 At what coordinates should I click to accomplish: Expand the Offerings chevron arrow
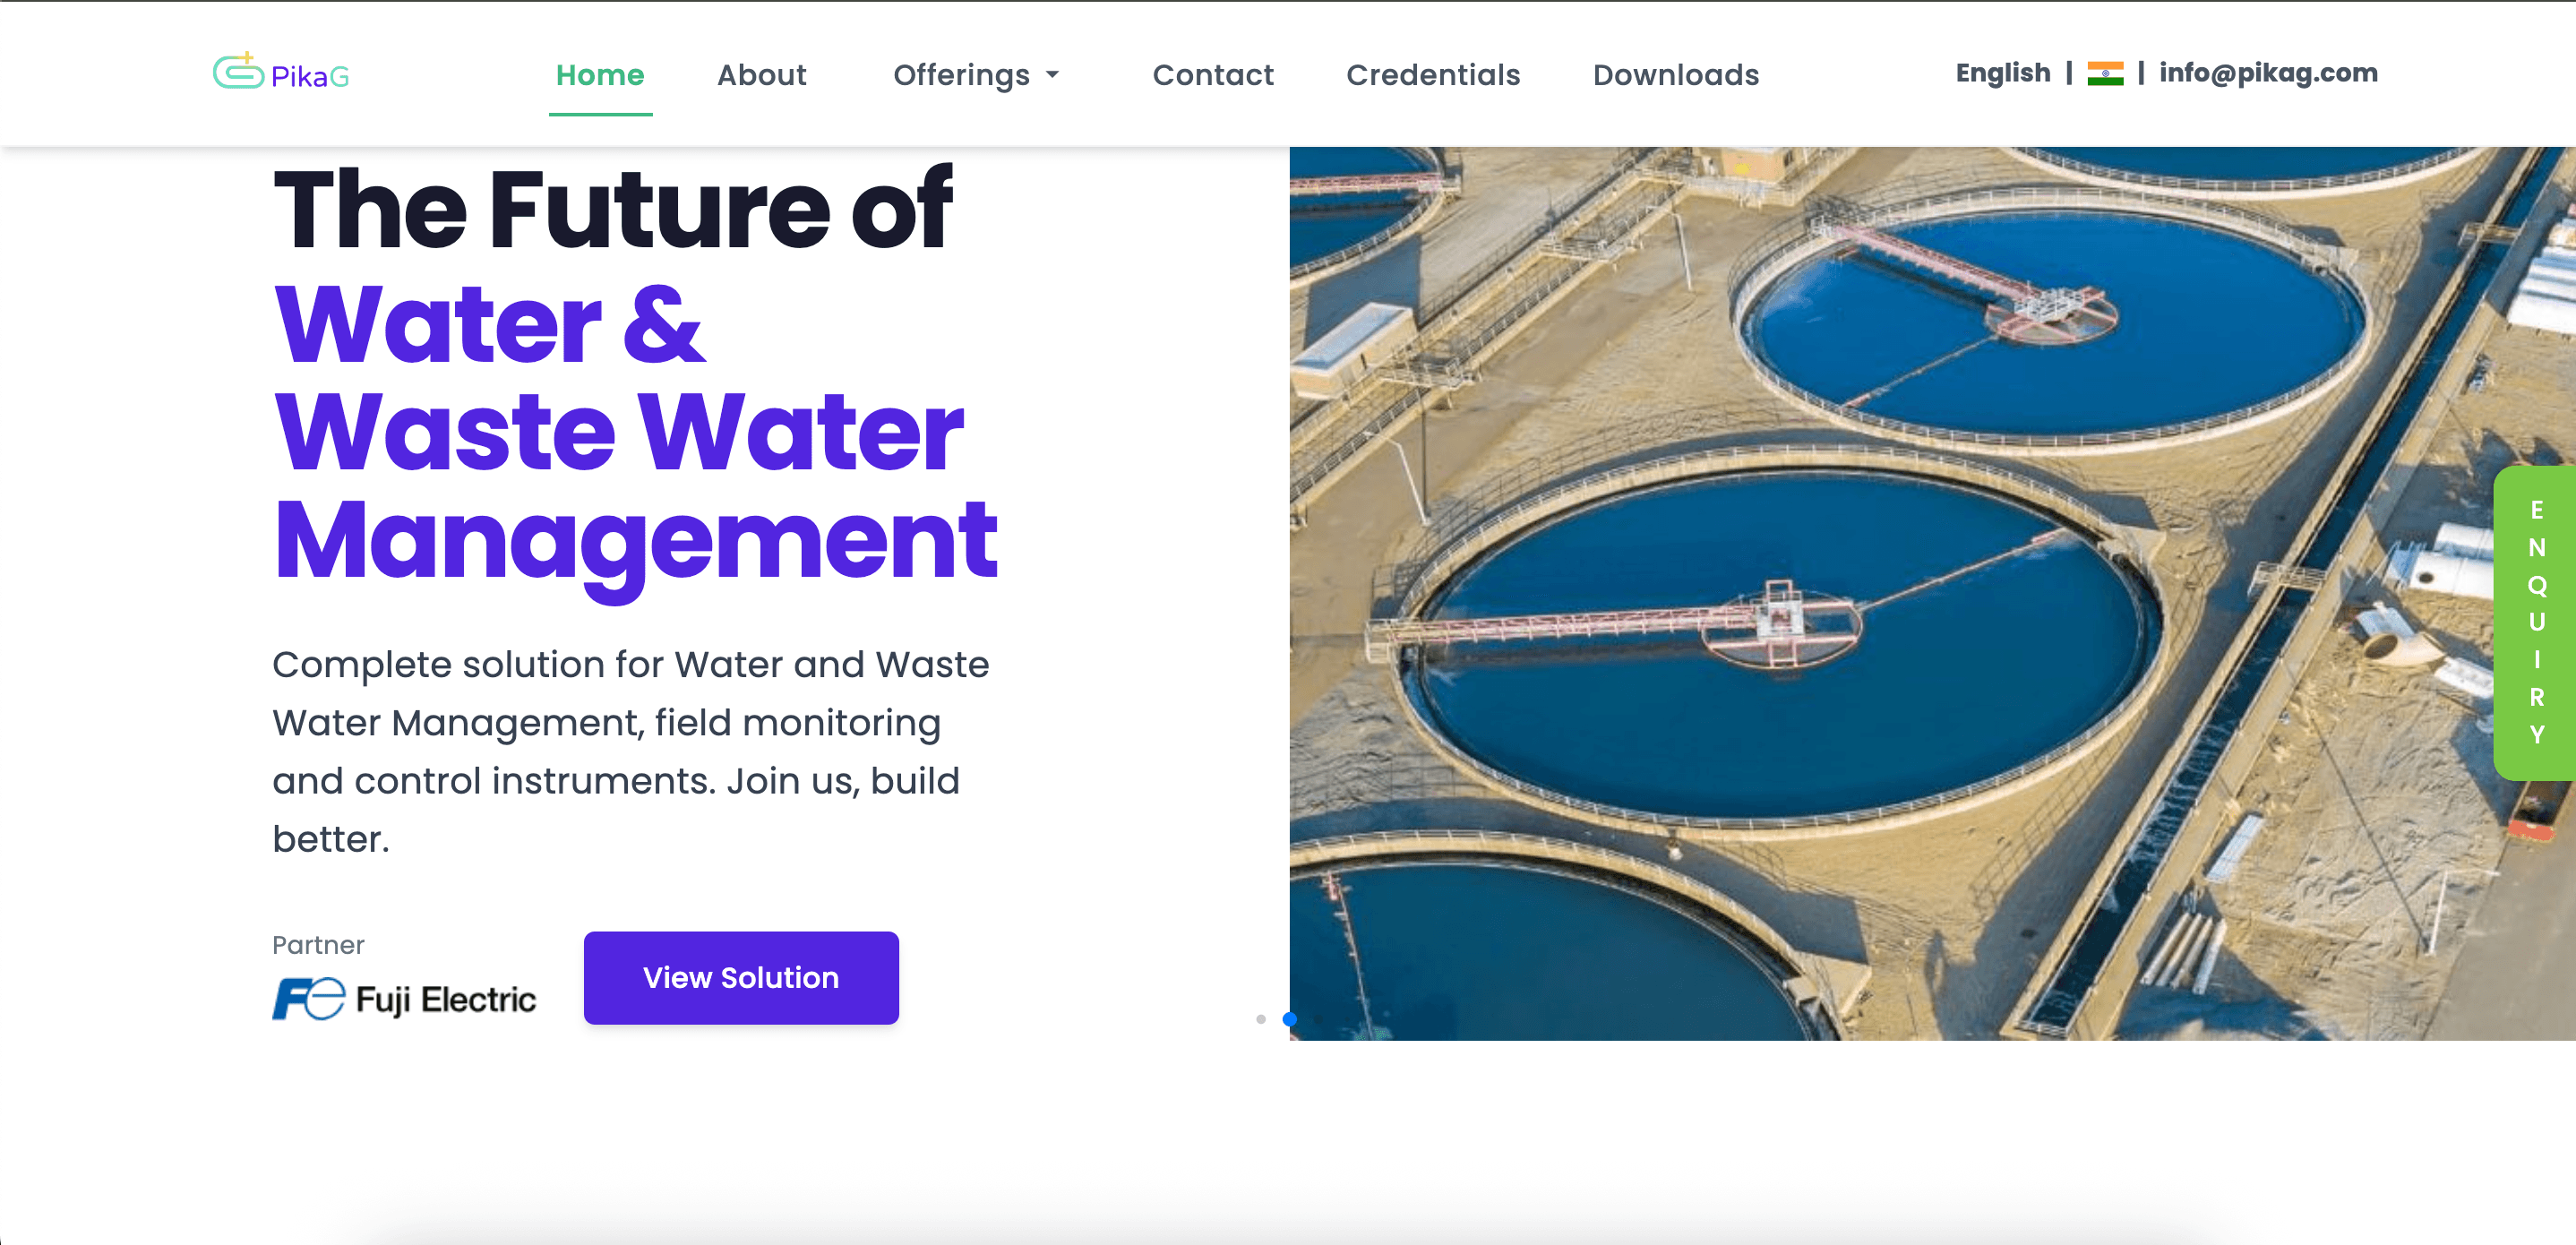[1053, 74]
